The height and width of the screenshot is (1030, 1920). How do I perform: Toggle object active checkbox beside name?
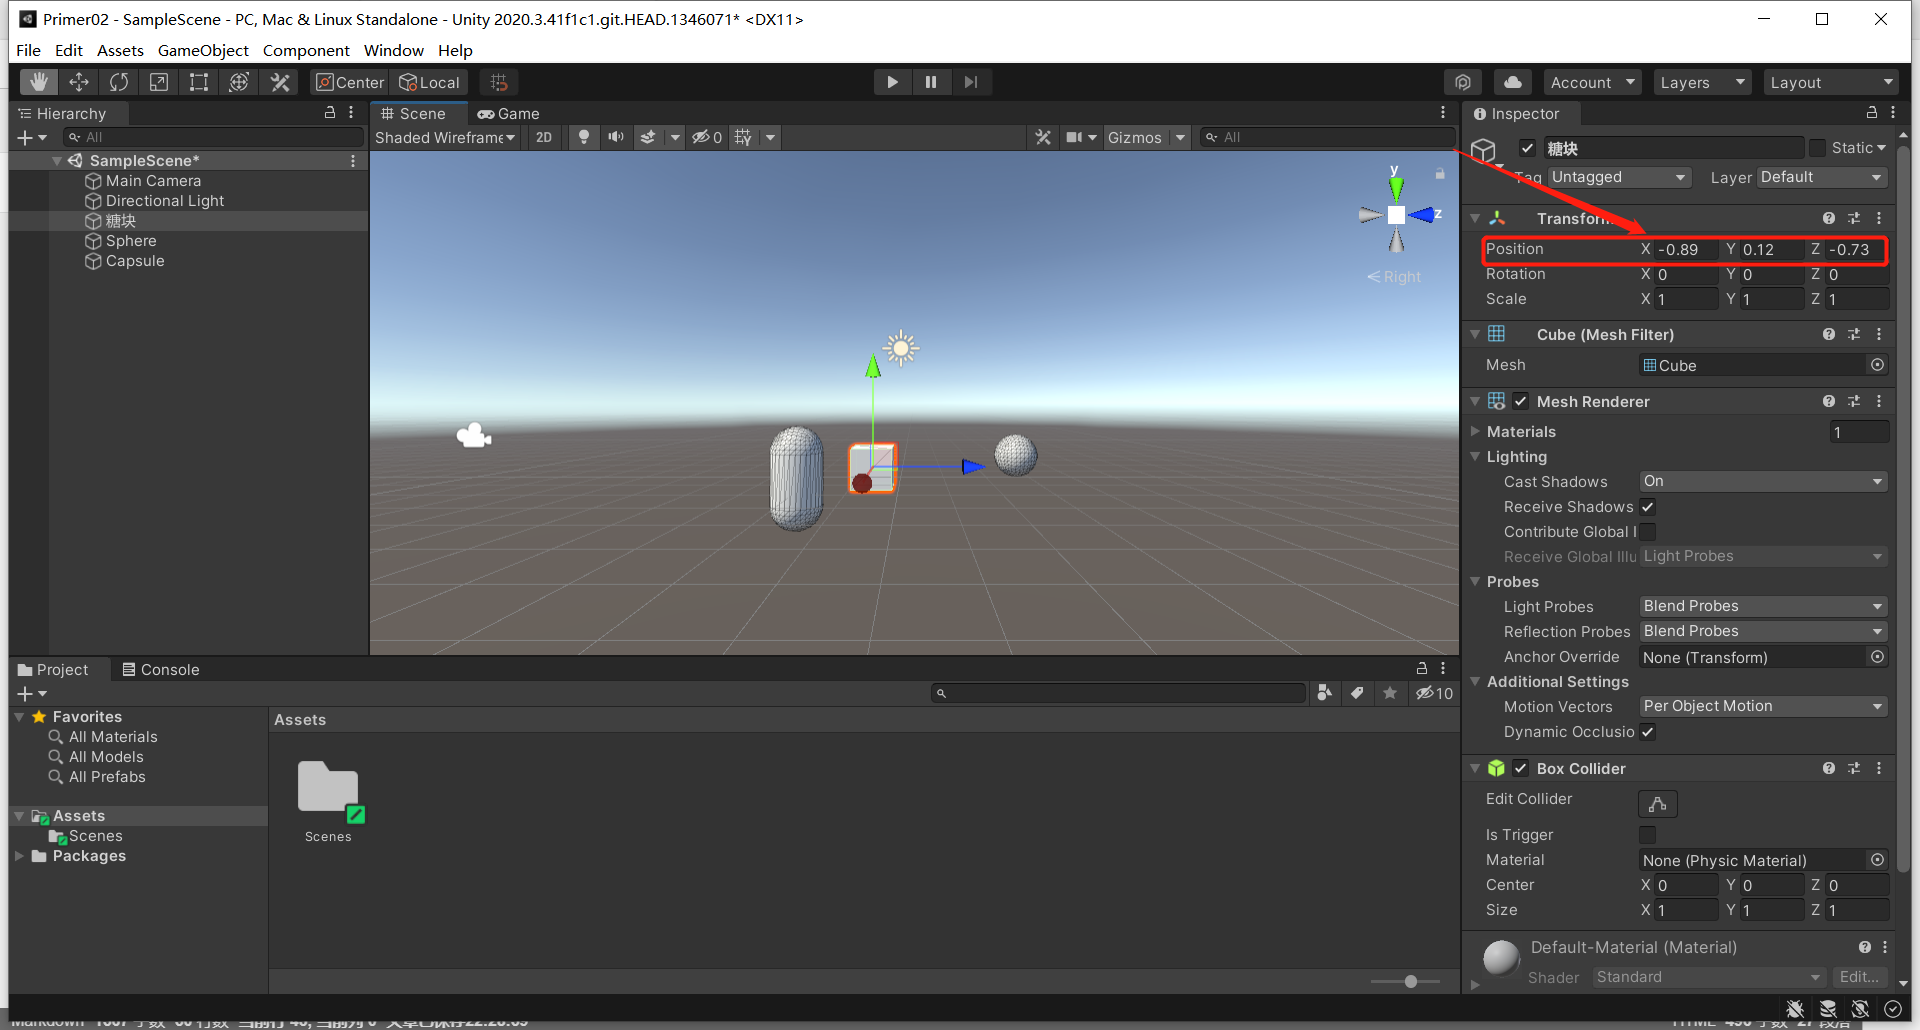coord(1527,148)
